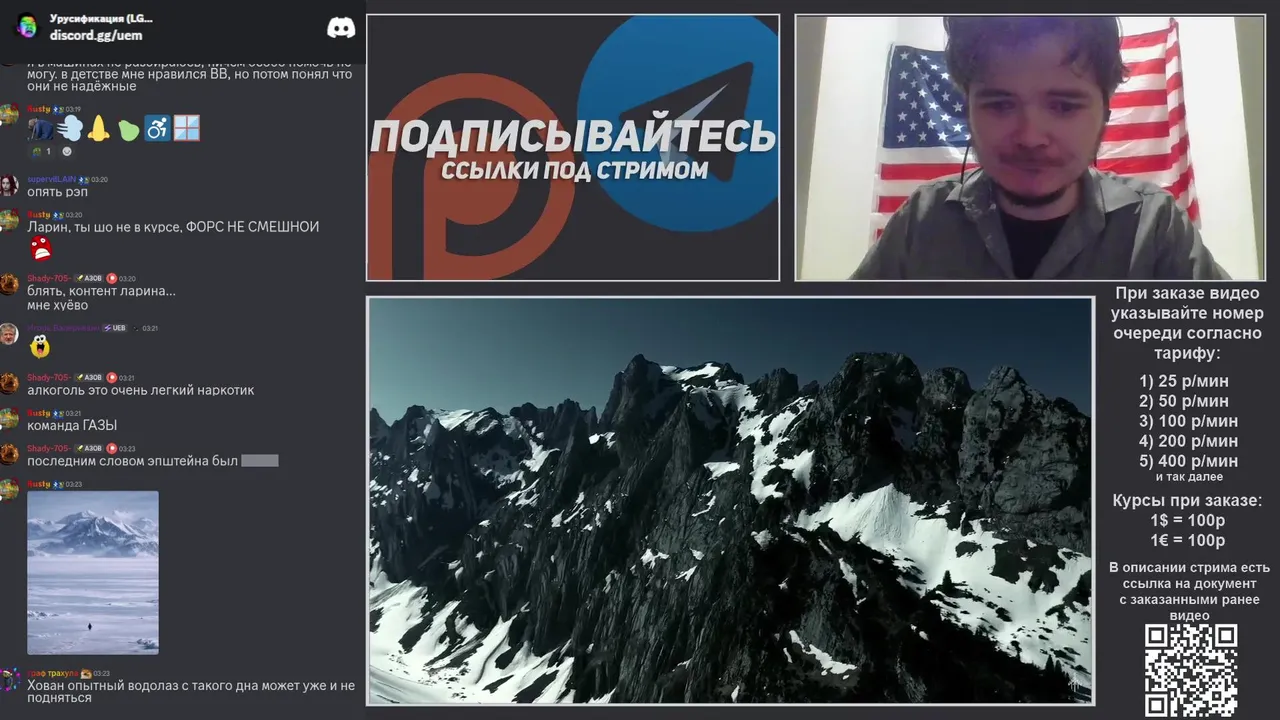This screenshot has width=1280, height=720.
Task: Open the avatar beside the UEB tag
Action: pos(9,334)
